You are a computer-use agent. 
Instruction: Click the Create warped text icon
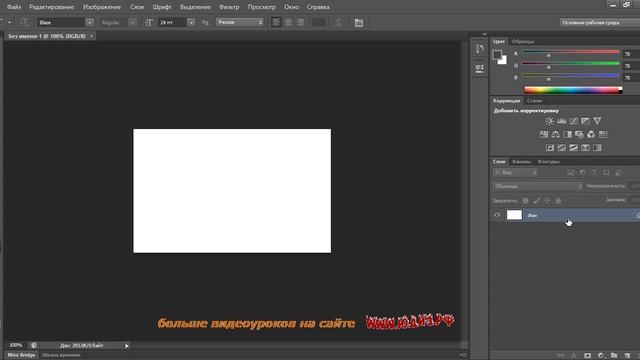[x=338, y=22]
